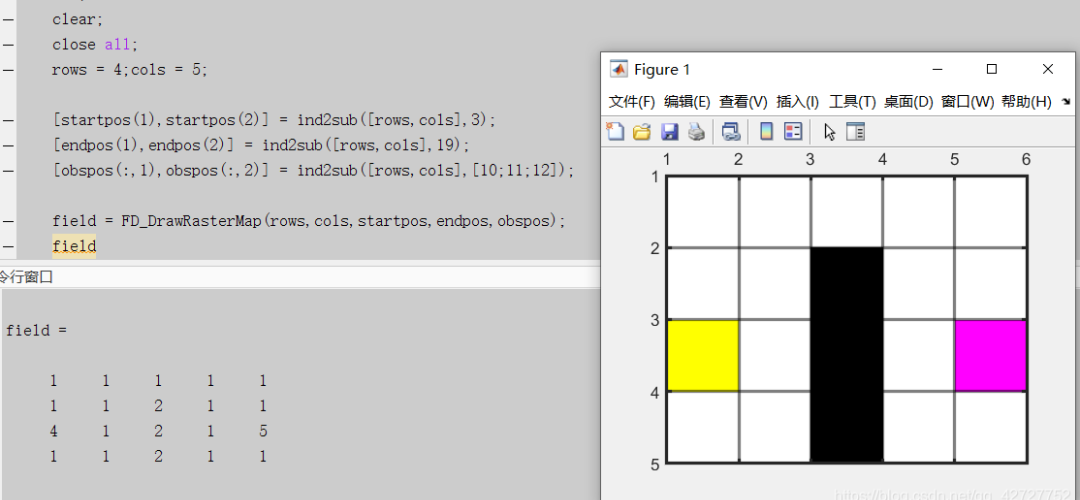
Task: Click the breakpoint dash beside the FD_DrawRasterMap line
Action: tap(8, 221)
